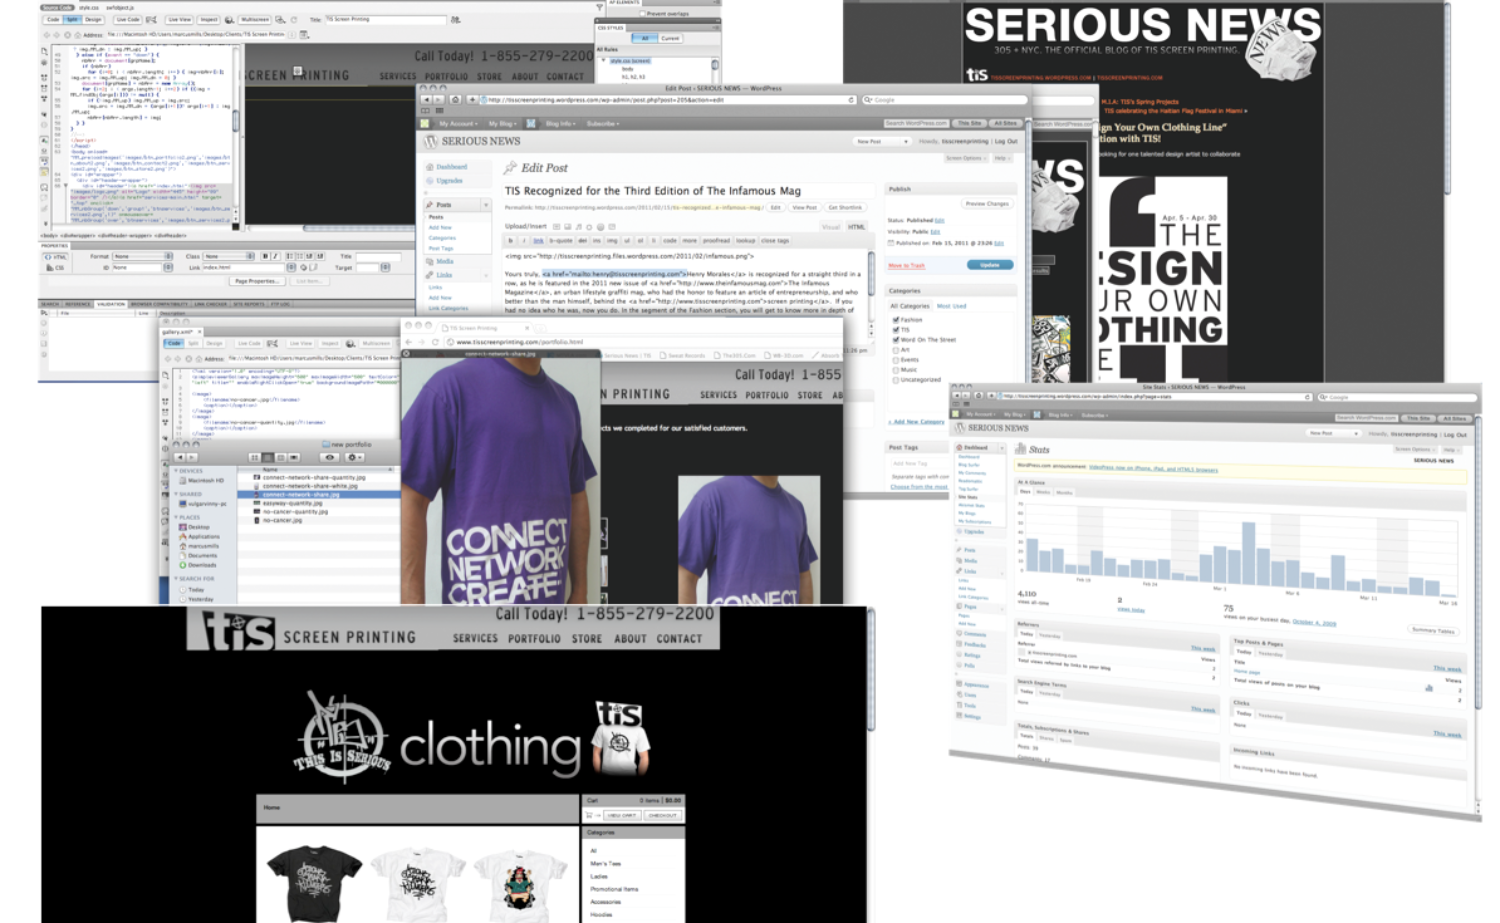Select the HTML mode in Dreamweaver Properties panel

[x=56, y=257]
